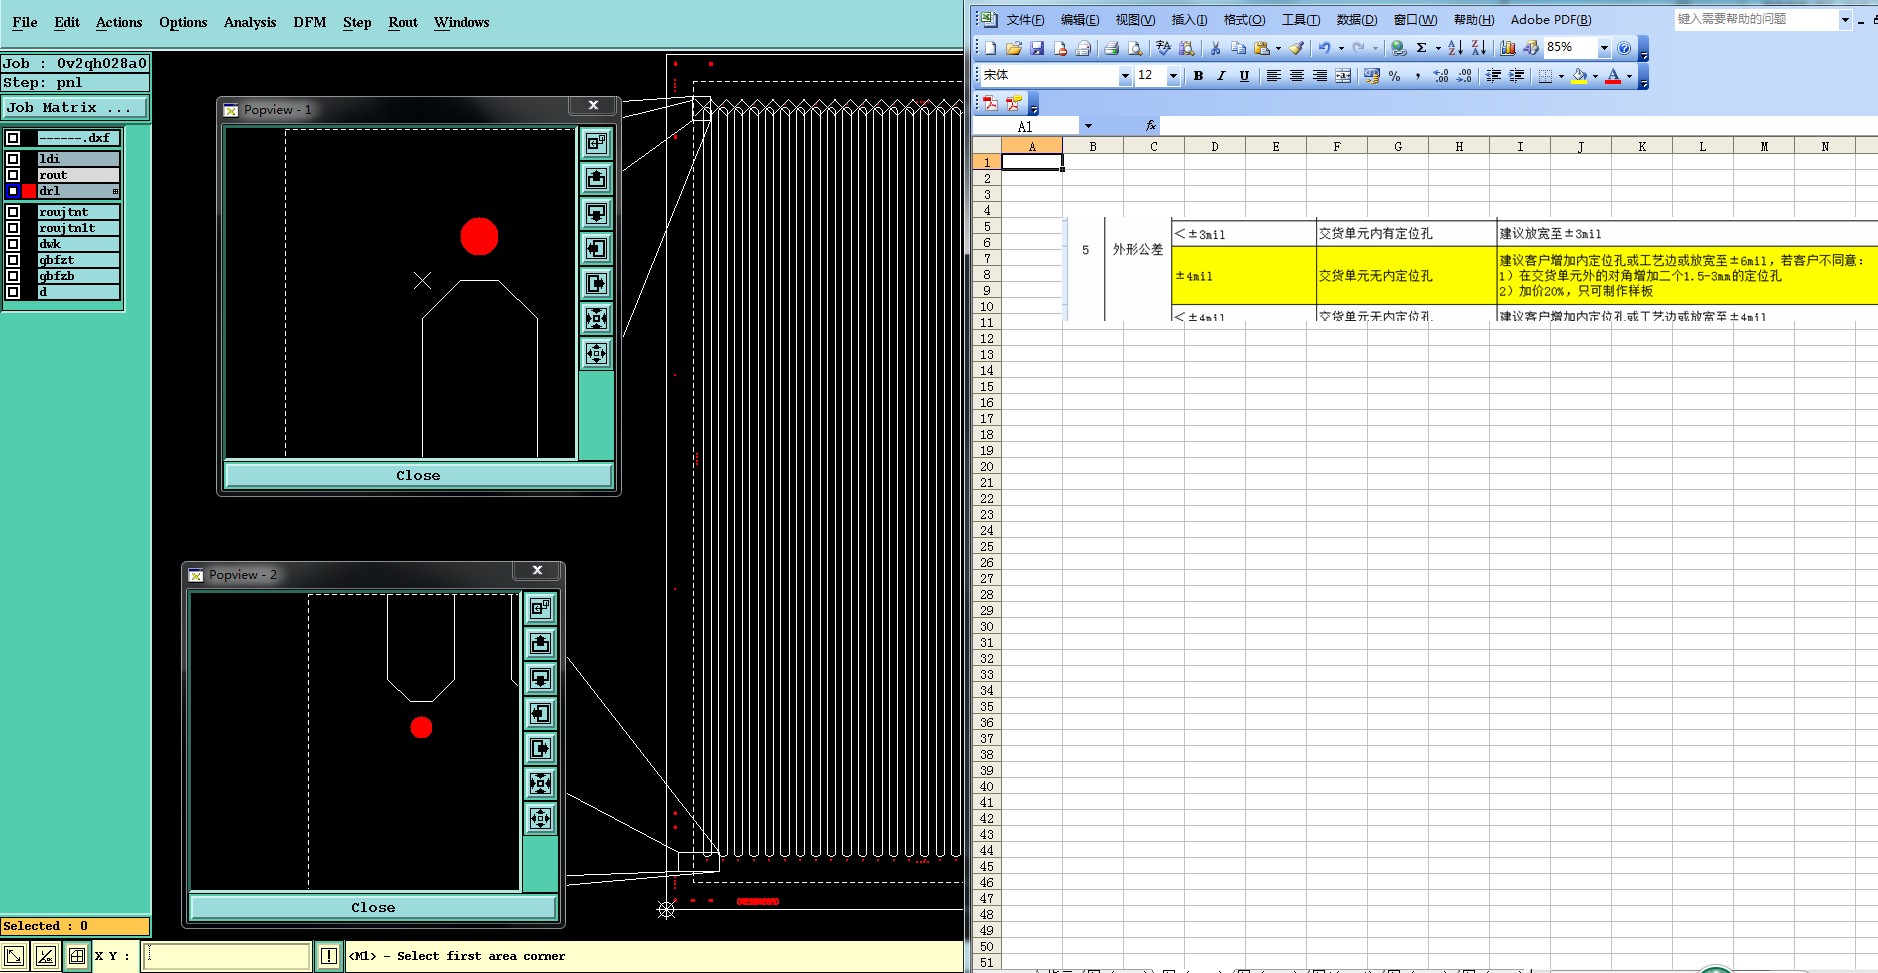Toggle the checkbox for layer gbfzt

point(13,260)
